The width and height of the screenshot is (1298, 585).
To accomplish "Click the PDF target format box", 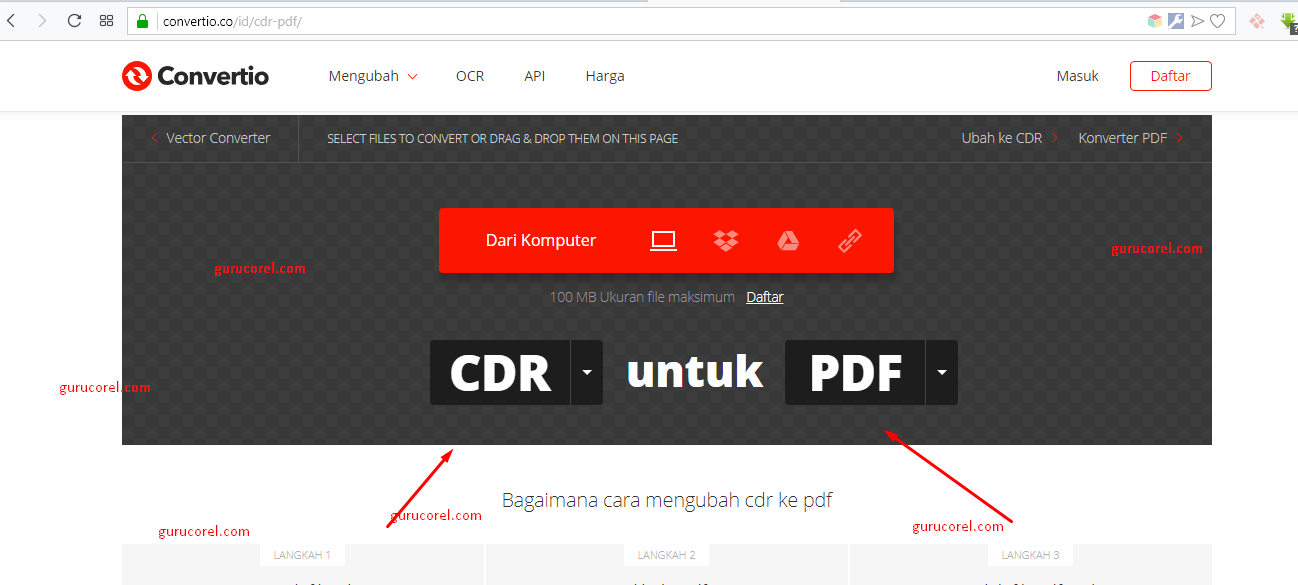I will point(855,373).
